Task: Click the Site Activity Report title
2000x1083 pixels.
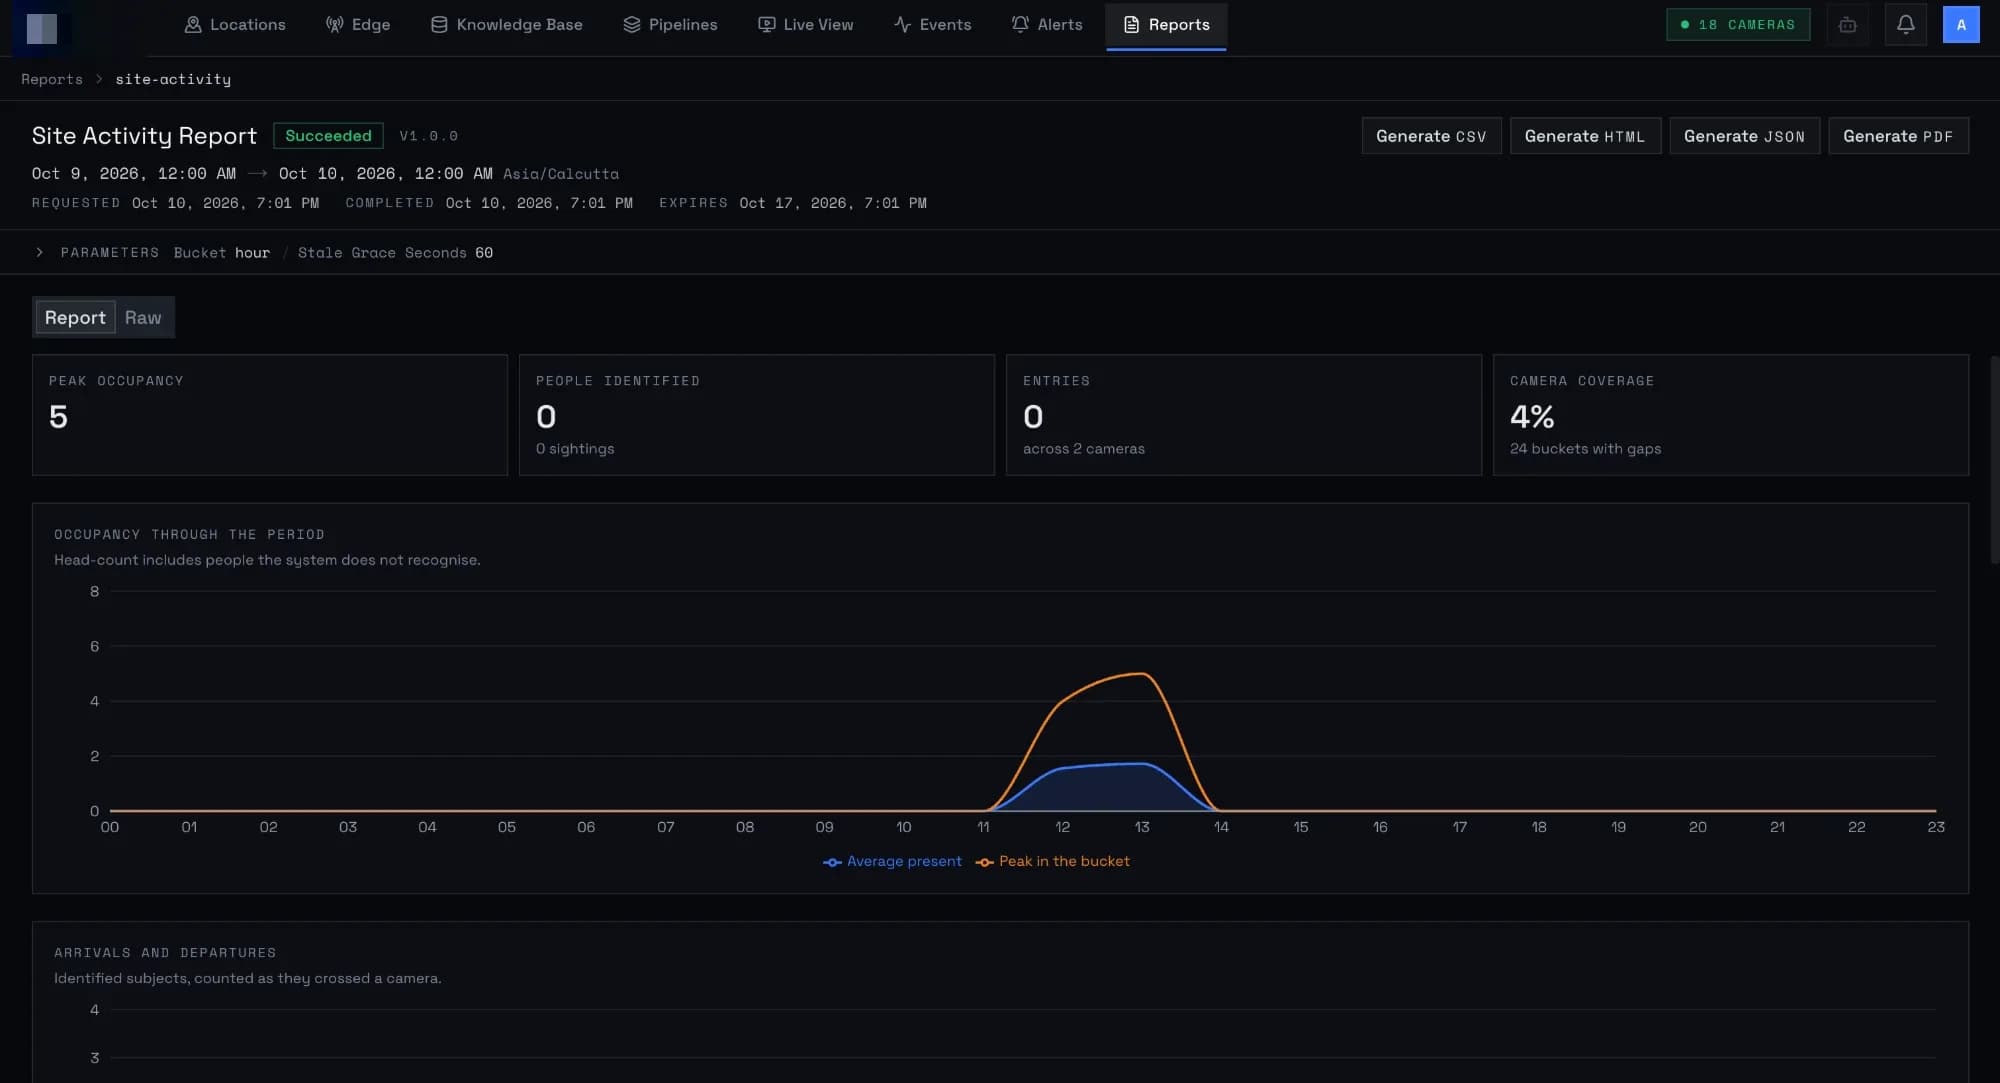Action: click(x=144, y=136)
